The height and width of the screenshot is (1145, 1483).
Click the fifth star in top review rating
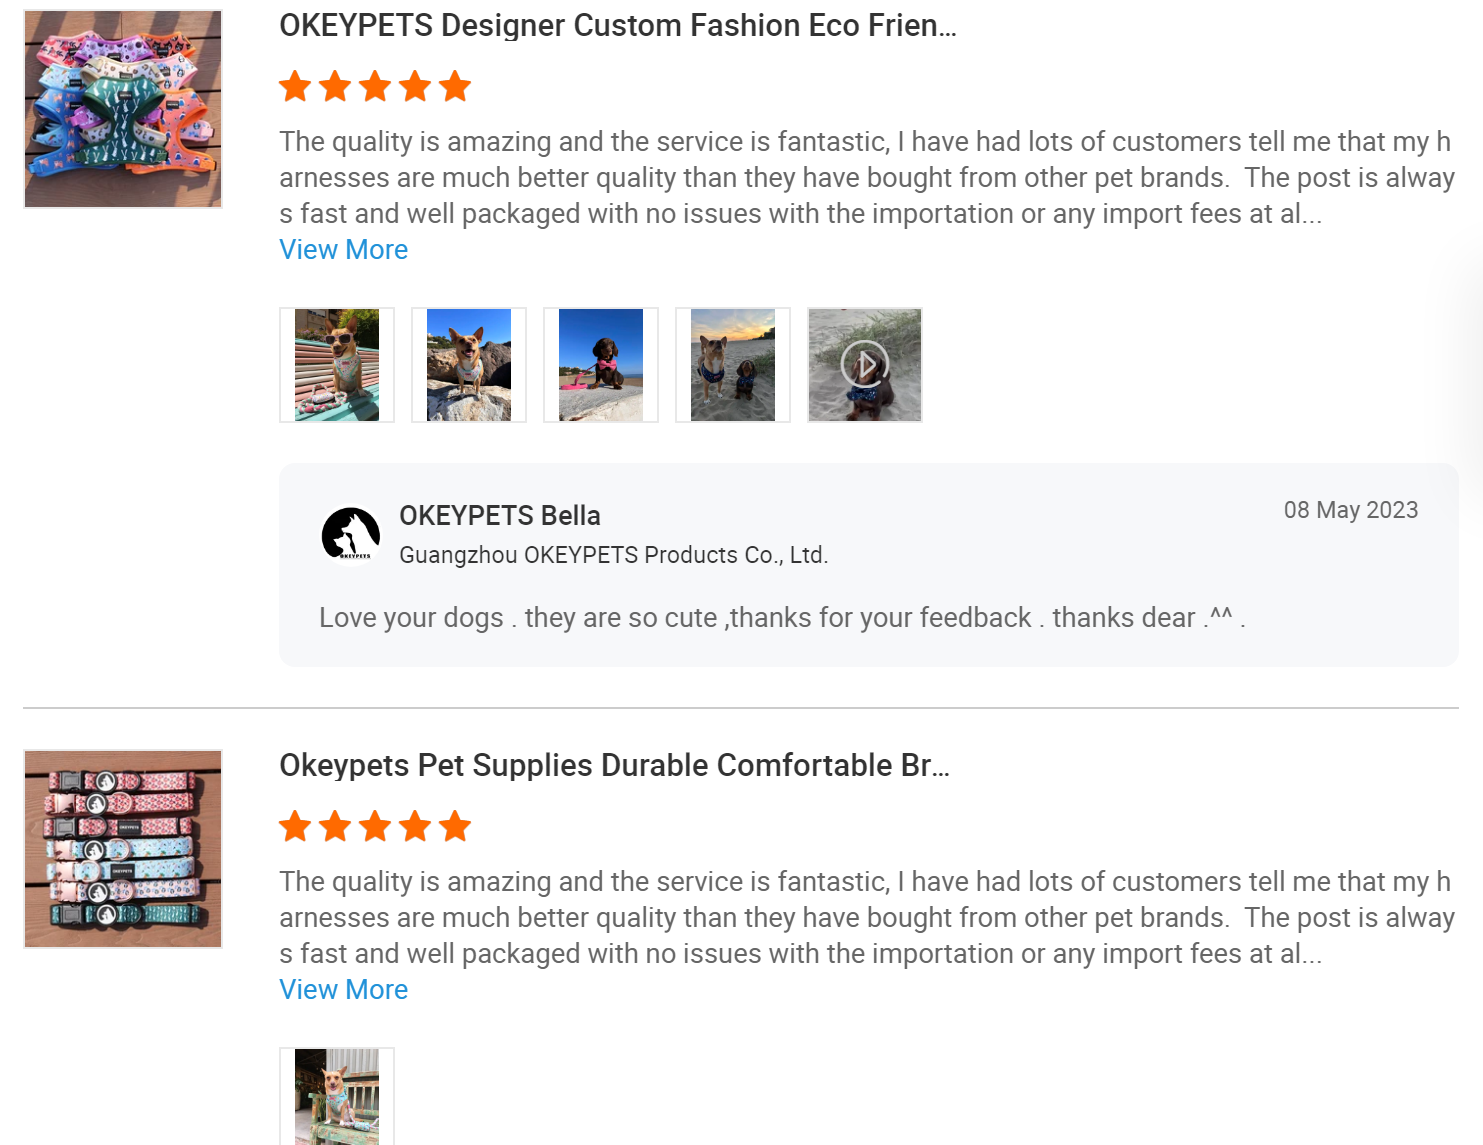point(453,86)
